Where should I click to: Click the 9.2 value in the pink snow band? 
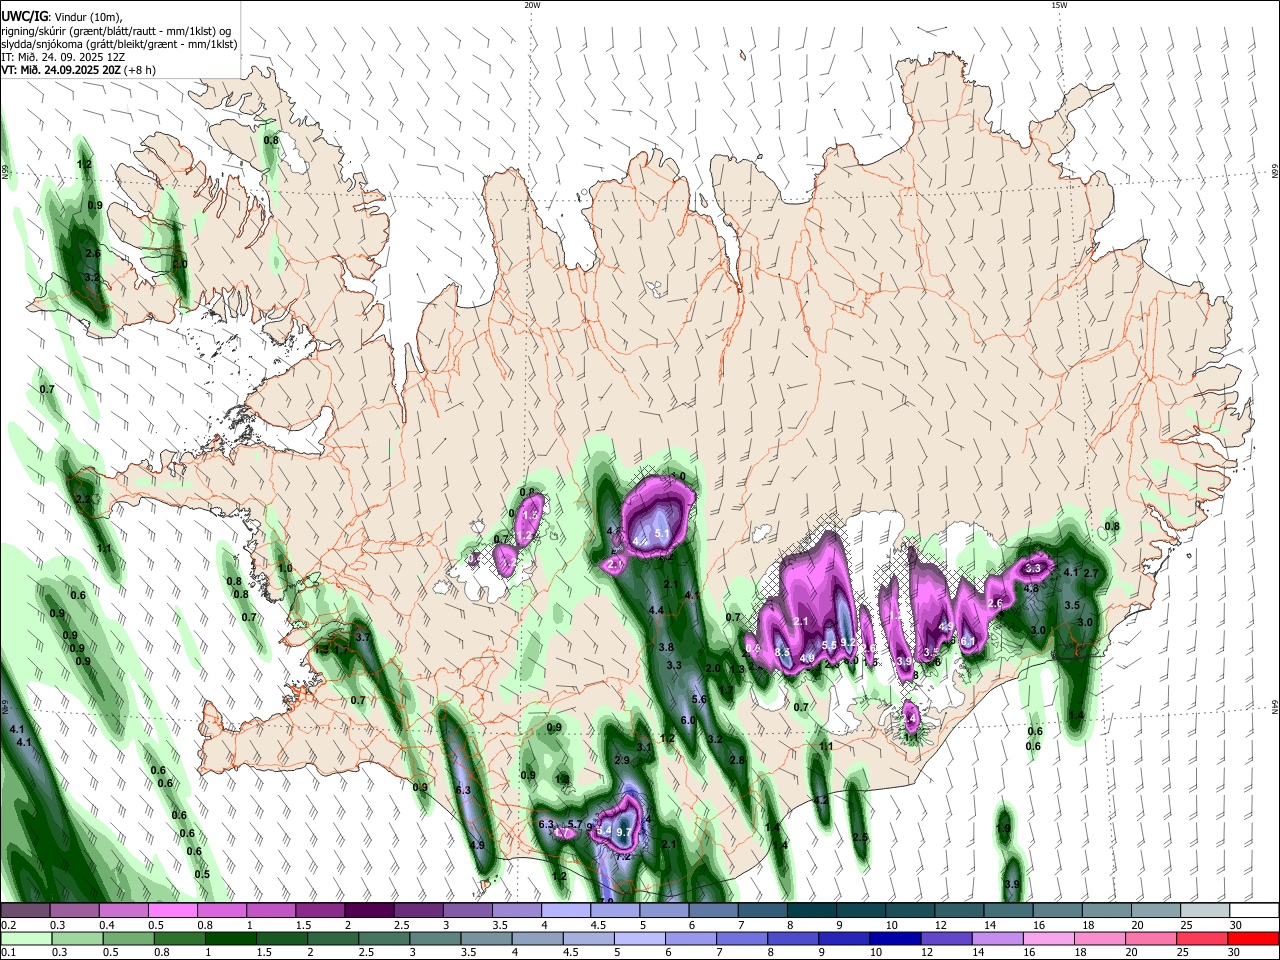point(848,644)
